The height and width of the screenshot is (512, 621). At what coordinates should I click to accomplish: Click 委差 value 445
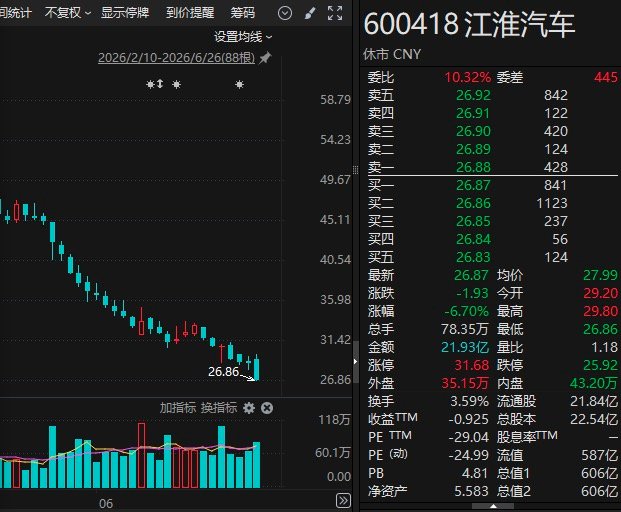tap(606, 77)
